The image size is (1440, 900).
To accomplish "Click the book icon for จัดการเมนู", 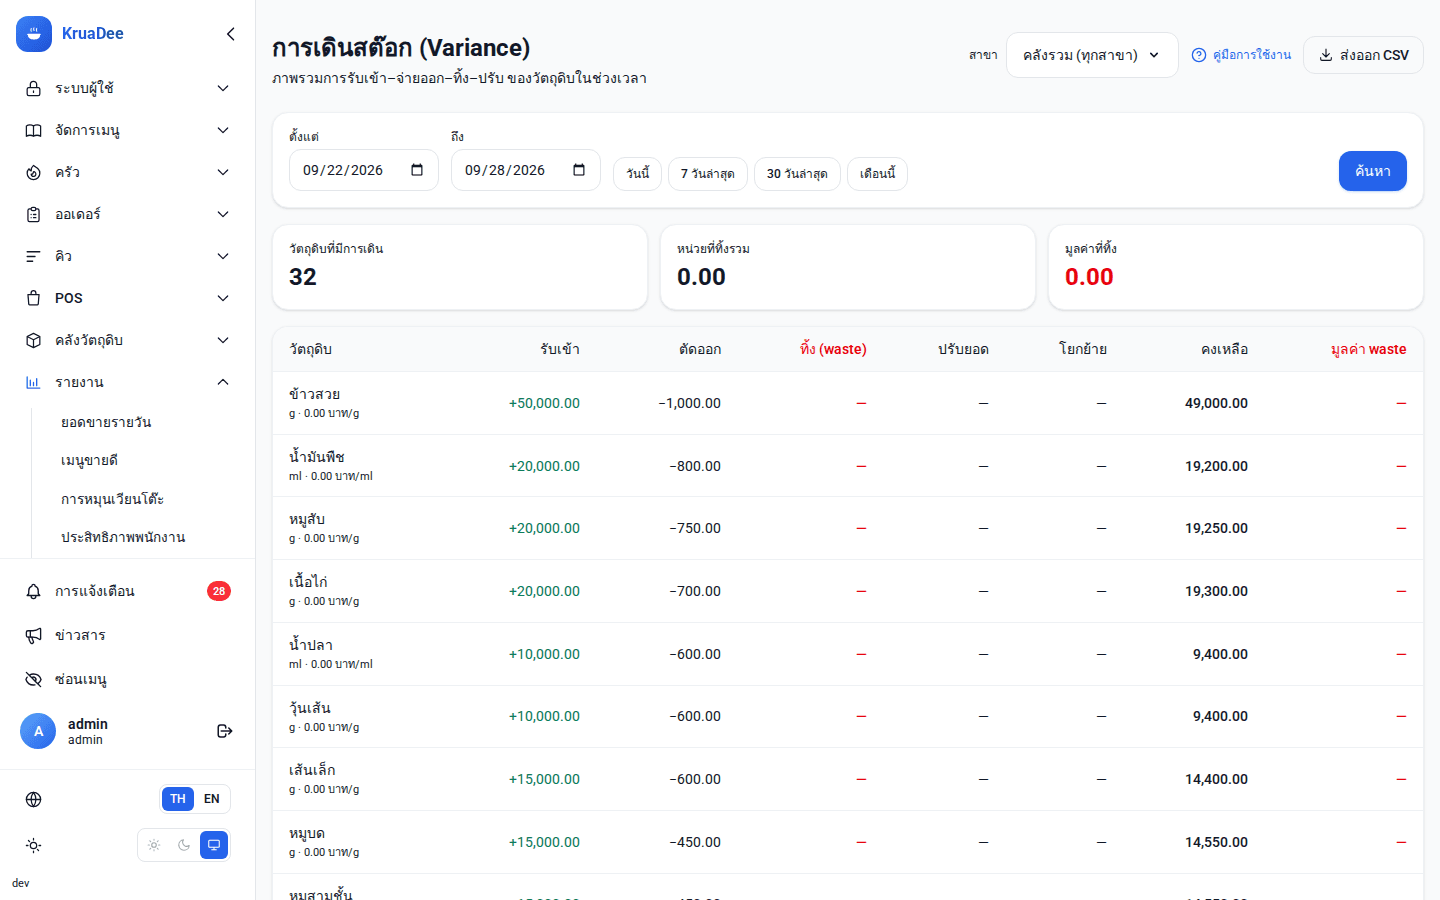I will click(x=33, y=130).
